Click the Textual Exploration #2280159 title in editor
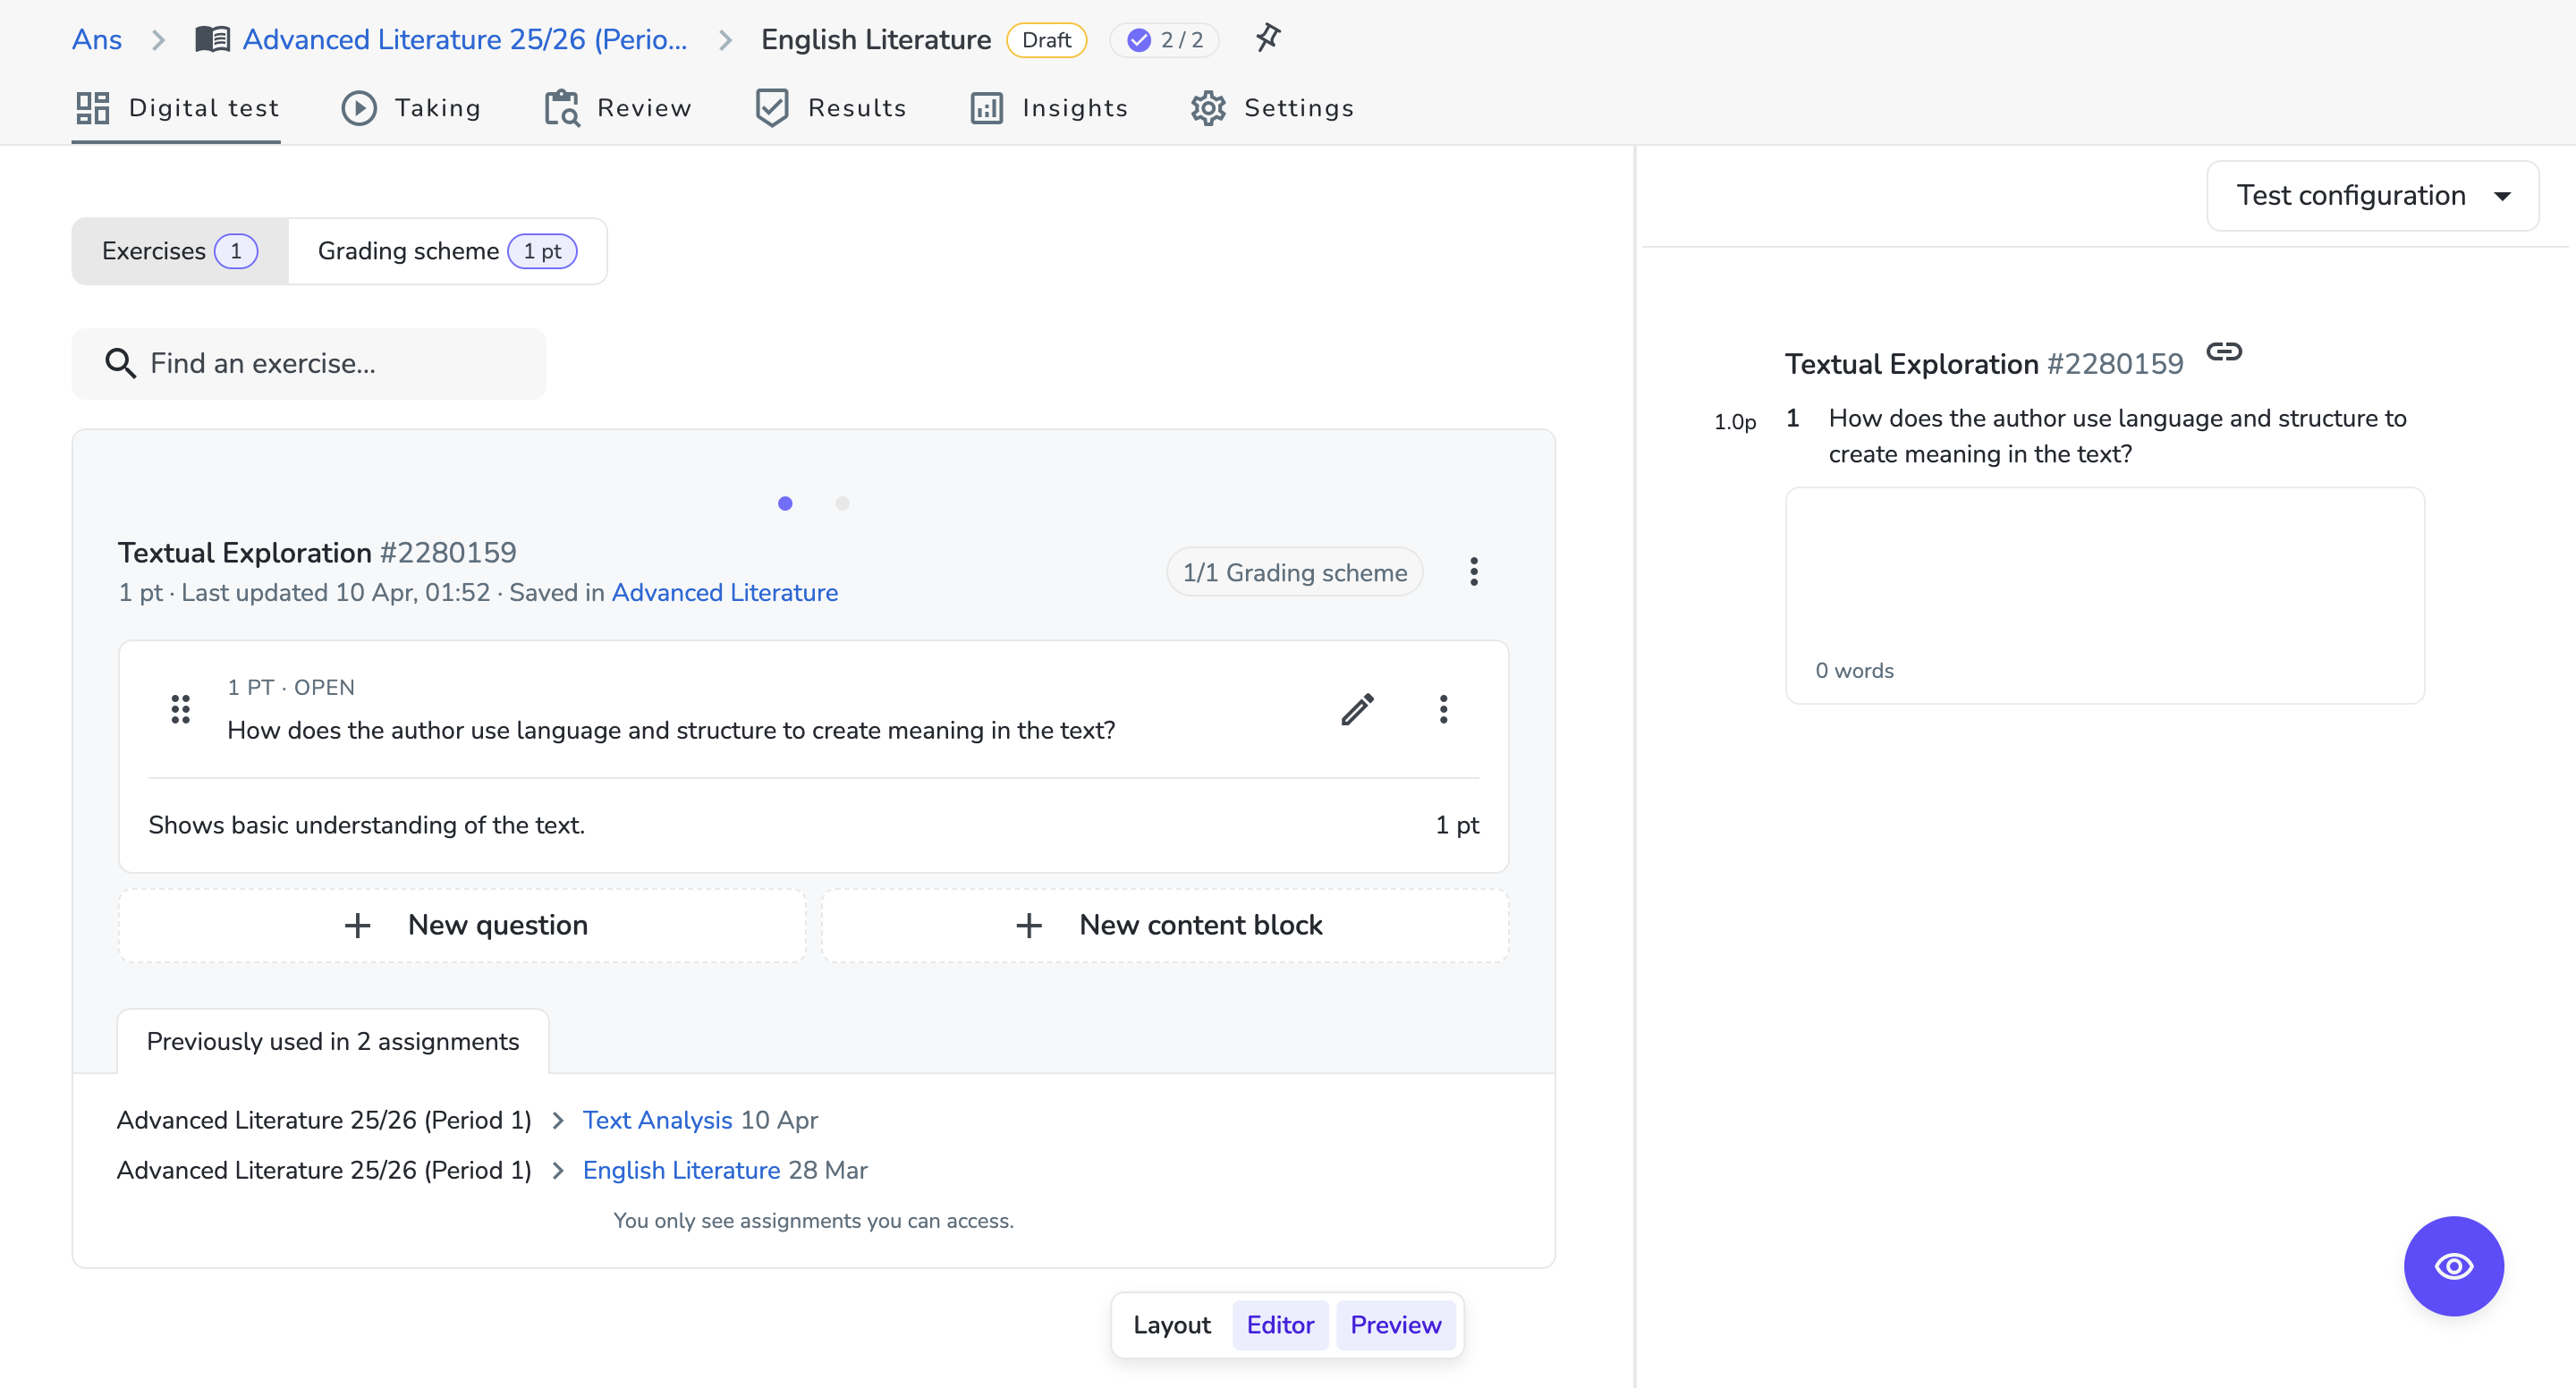 point(317,553)
